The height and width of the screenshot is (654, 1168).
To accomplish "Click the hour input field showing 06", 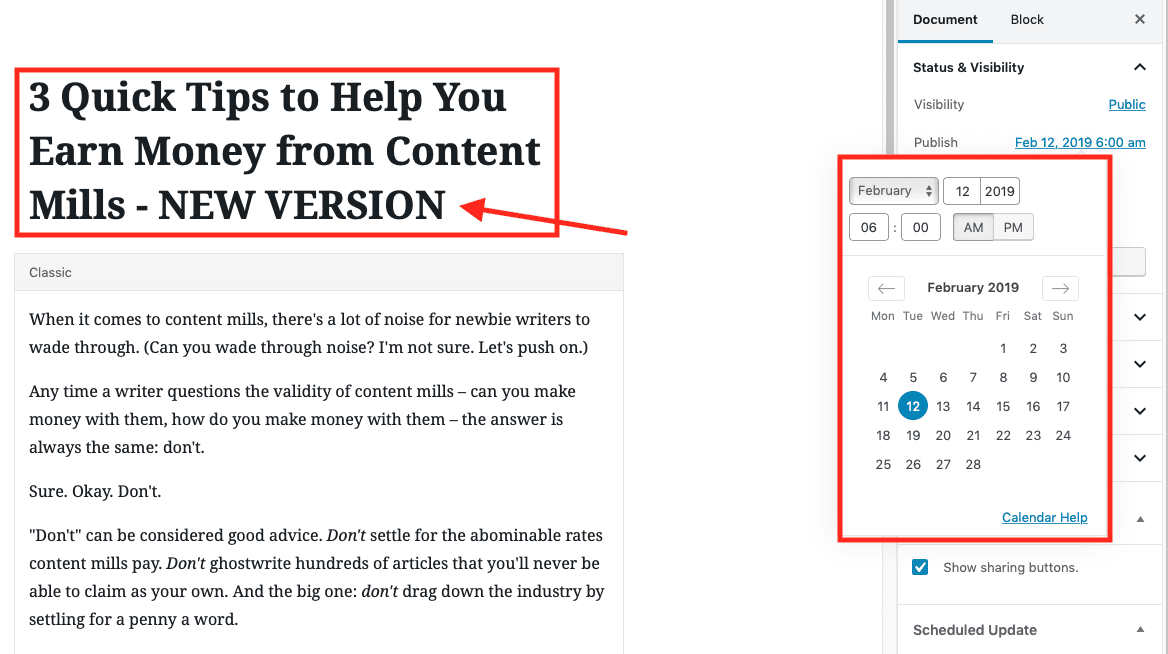I will pos(869,227).
